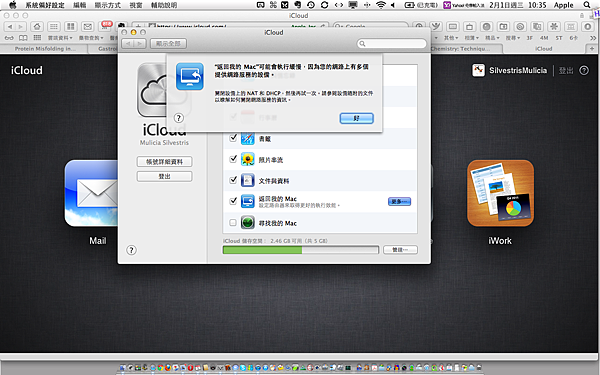Click the Back to My Mac row icon
Image resolution: width=600 pixels, height=375 pixels.
248,201
